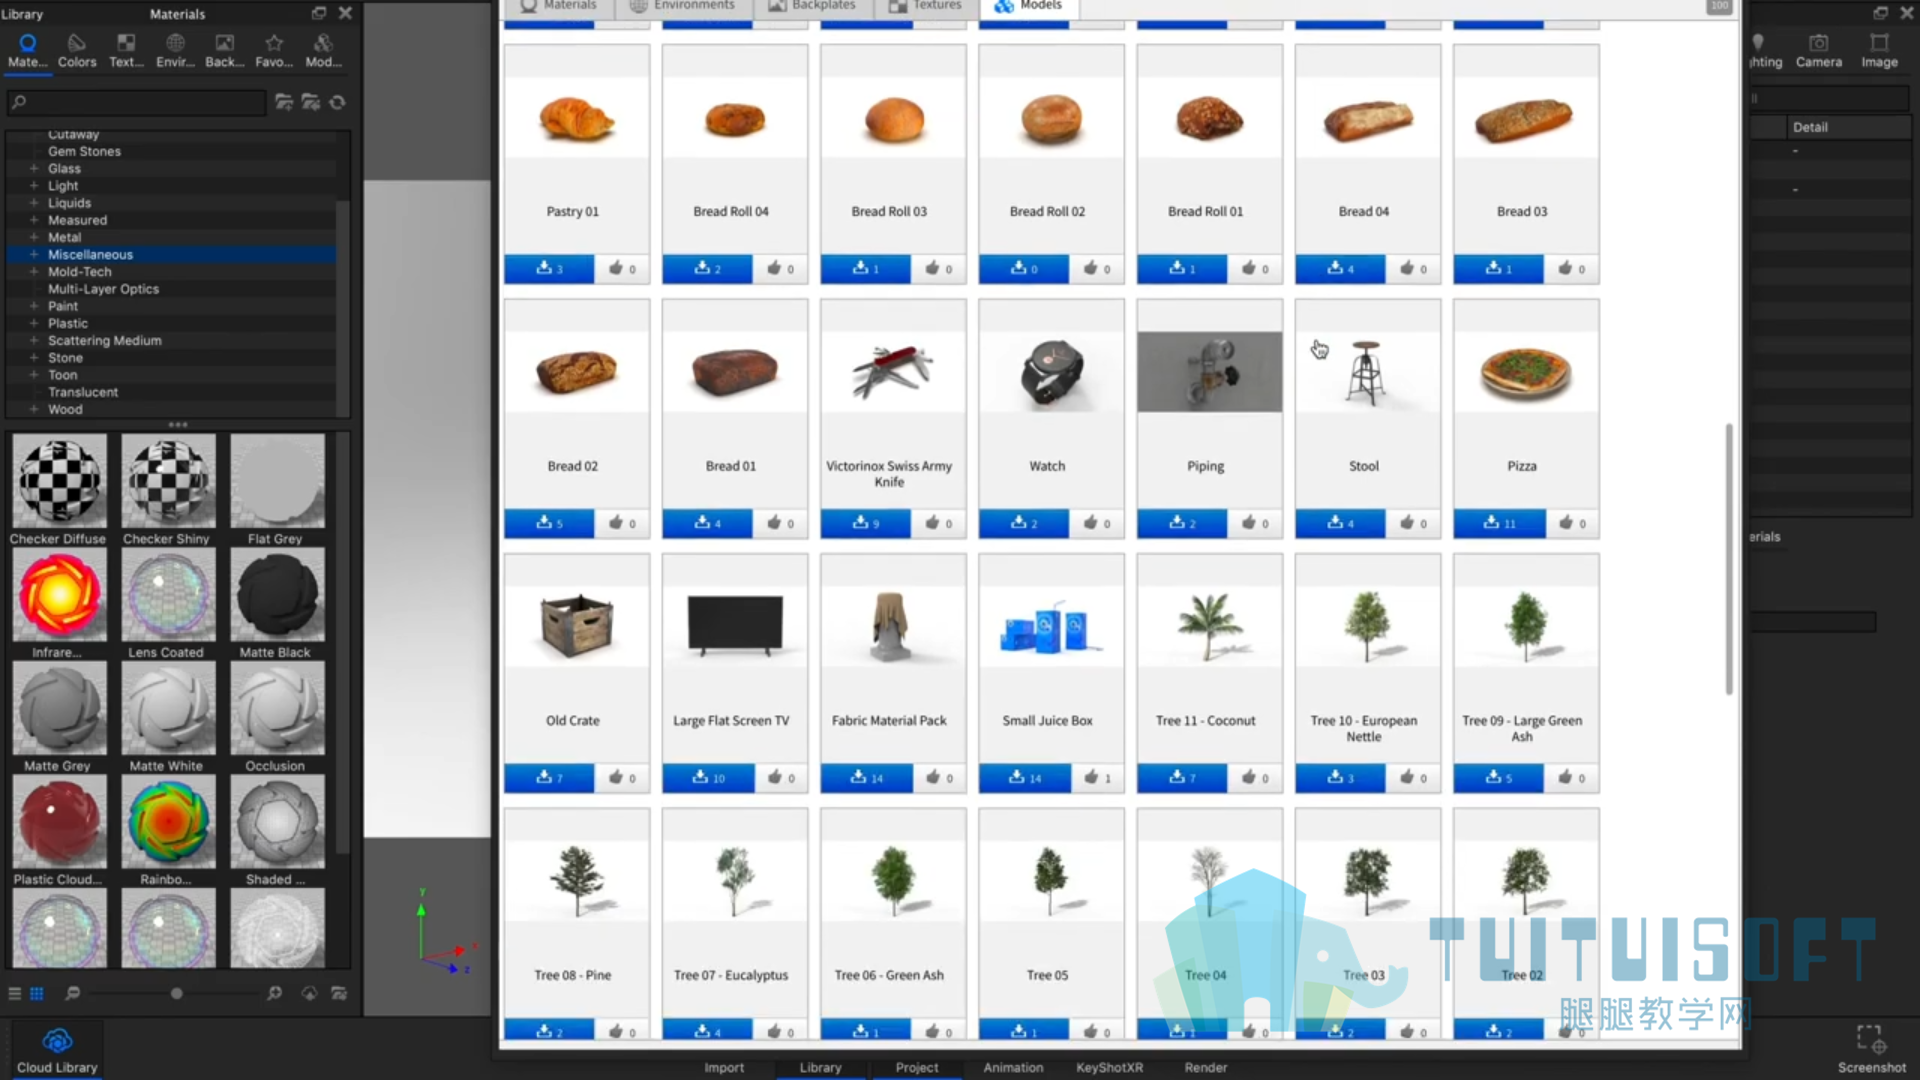Download the Pastry 01 model
Viewport: 1920px width, 1080px height.
point(549,269)
